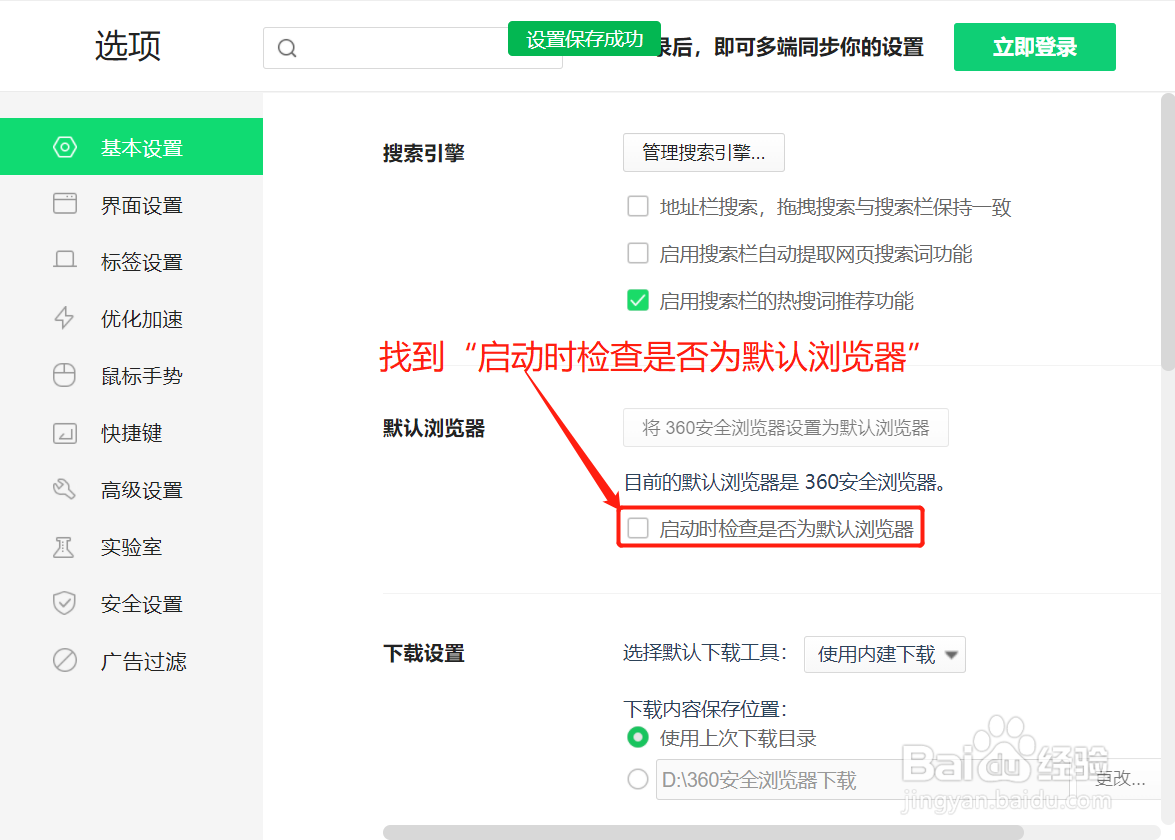
Task: Click 立即登录 green button
Action: pos(1034,47)
